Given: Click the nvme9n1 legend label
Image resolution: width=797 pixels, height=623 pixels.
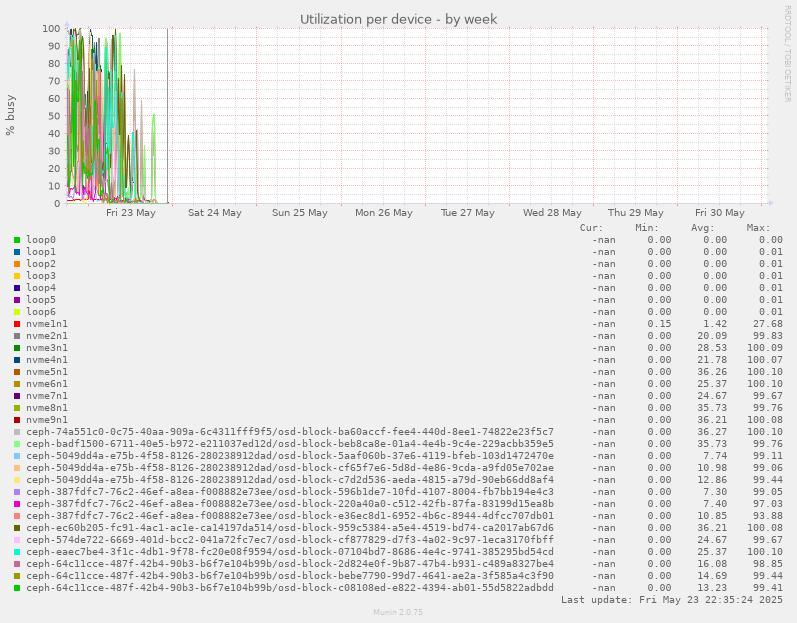Looking at the screenshot, I should pos(47,420).
